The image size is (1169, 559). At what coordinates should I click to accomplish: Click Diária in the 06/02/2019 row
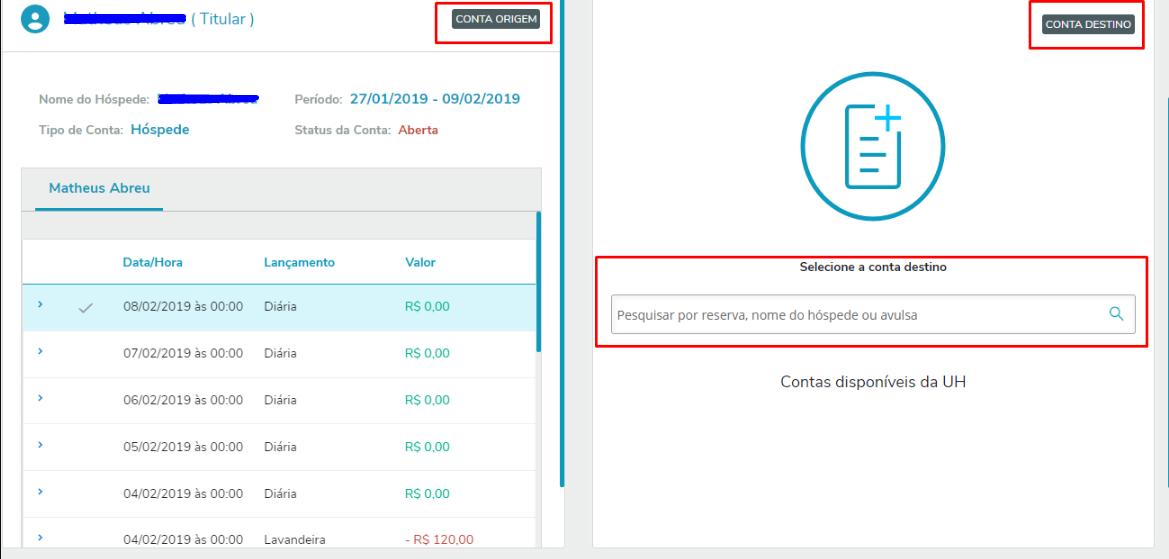point(280,400)
